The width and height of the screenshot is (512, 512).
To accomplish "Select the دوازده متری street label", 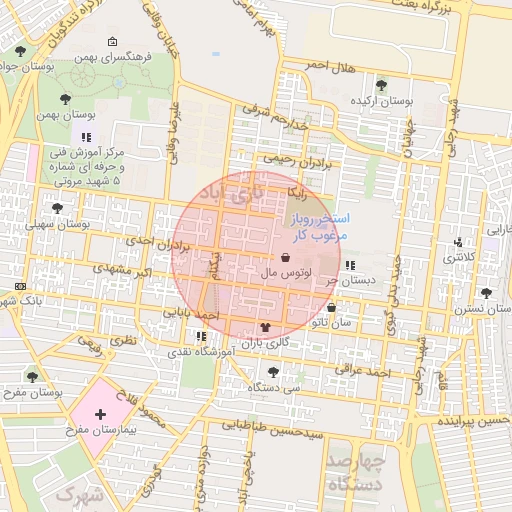I will (x=202, y=478).
